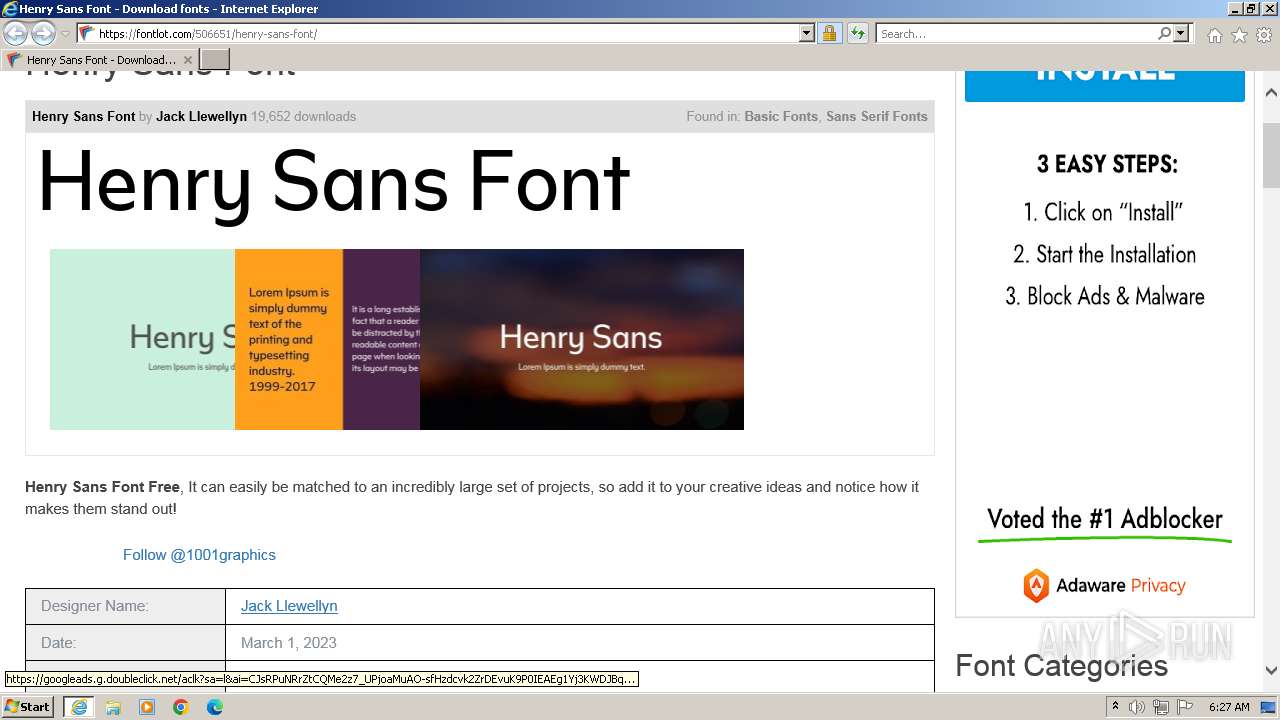
Task: Click the Search box in toolbar
Action: [1015, 34]
